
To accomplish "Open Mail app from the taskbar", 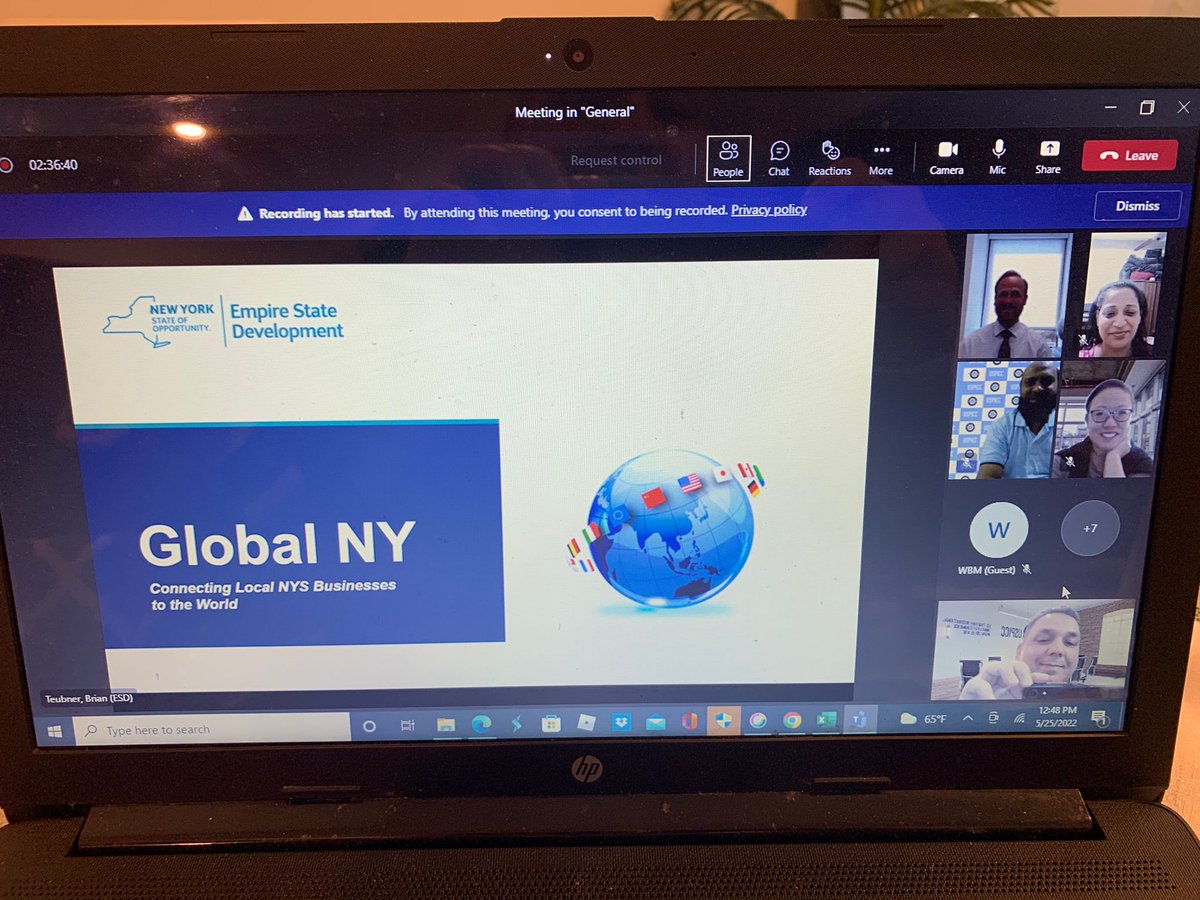I will [655, 722].
